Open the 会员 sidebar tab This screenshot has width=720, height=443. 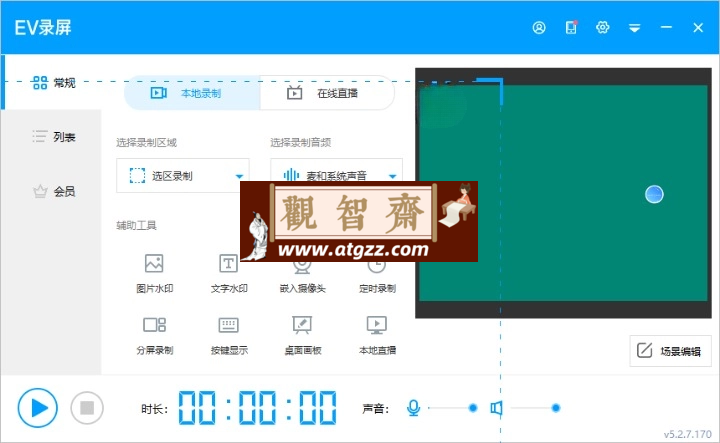pyautogui.click(x=53, y=191)
